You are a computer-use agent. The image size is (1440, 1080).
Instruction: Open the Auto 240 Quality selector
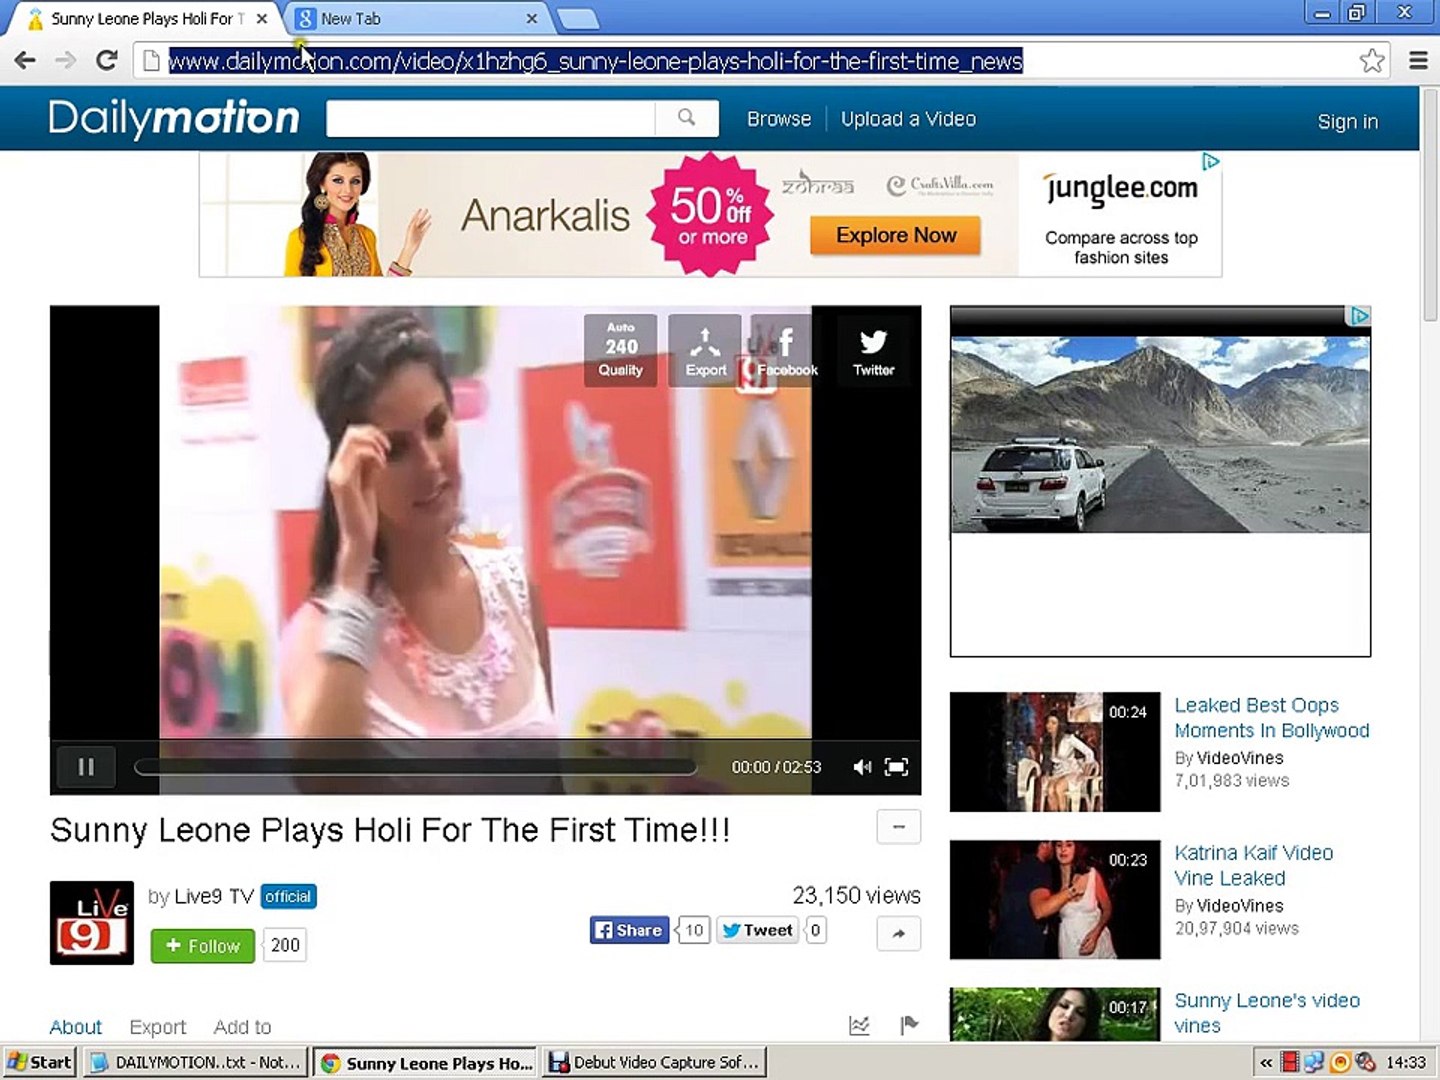[x=621, y=350]
